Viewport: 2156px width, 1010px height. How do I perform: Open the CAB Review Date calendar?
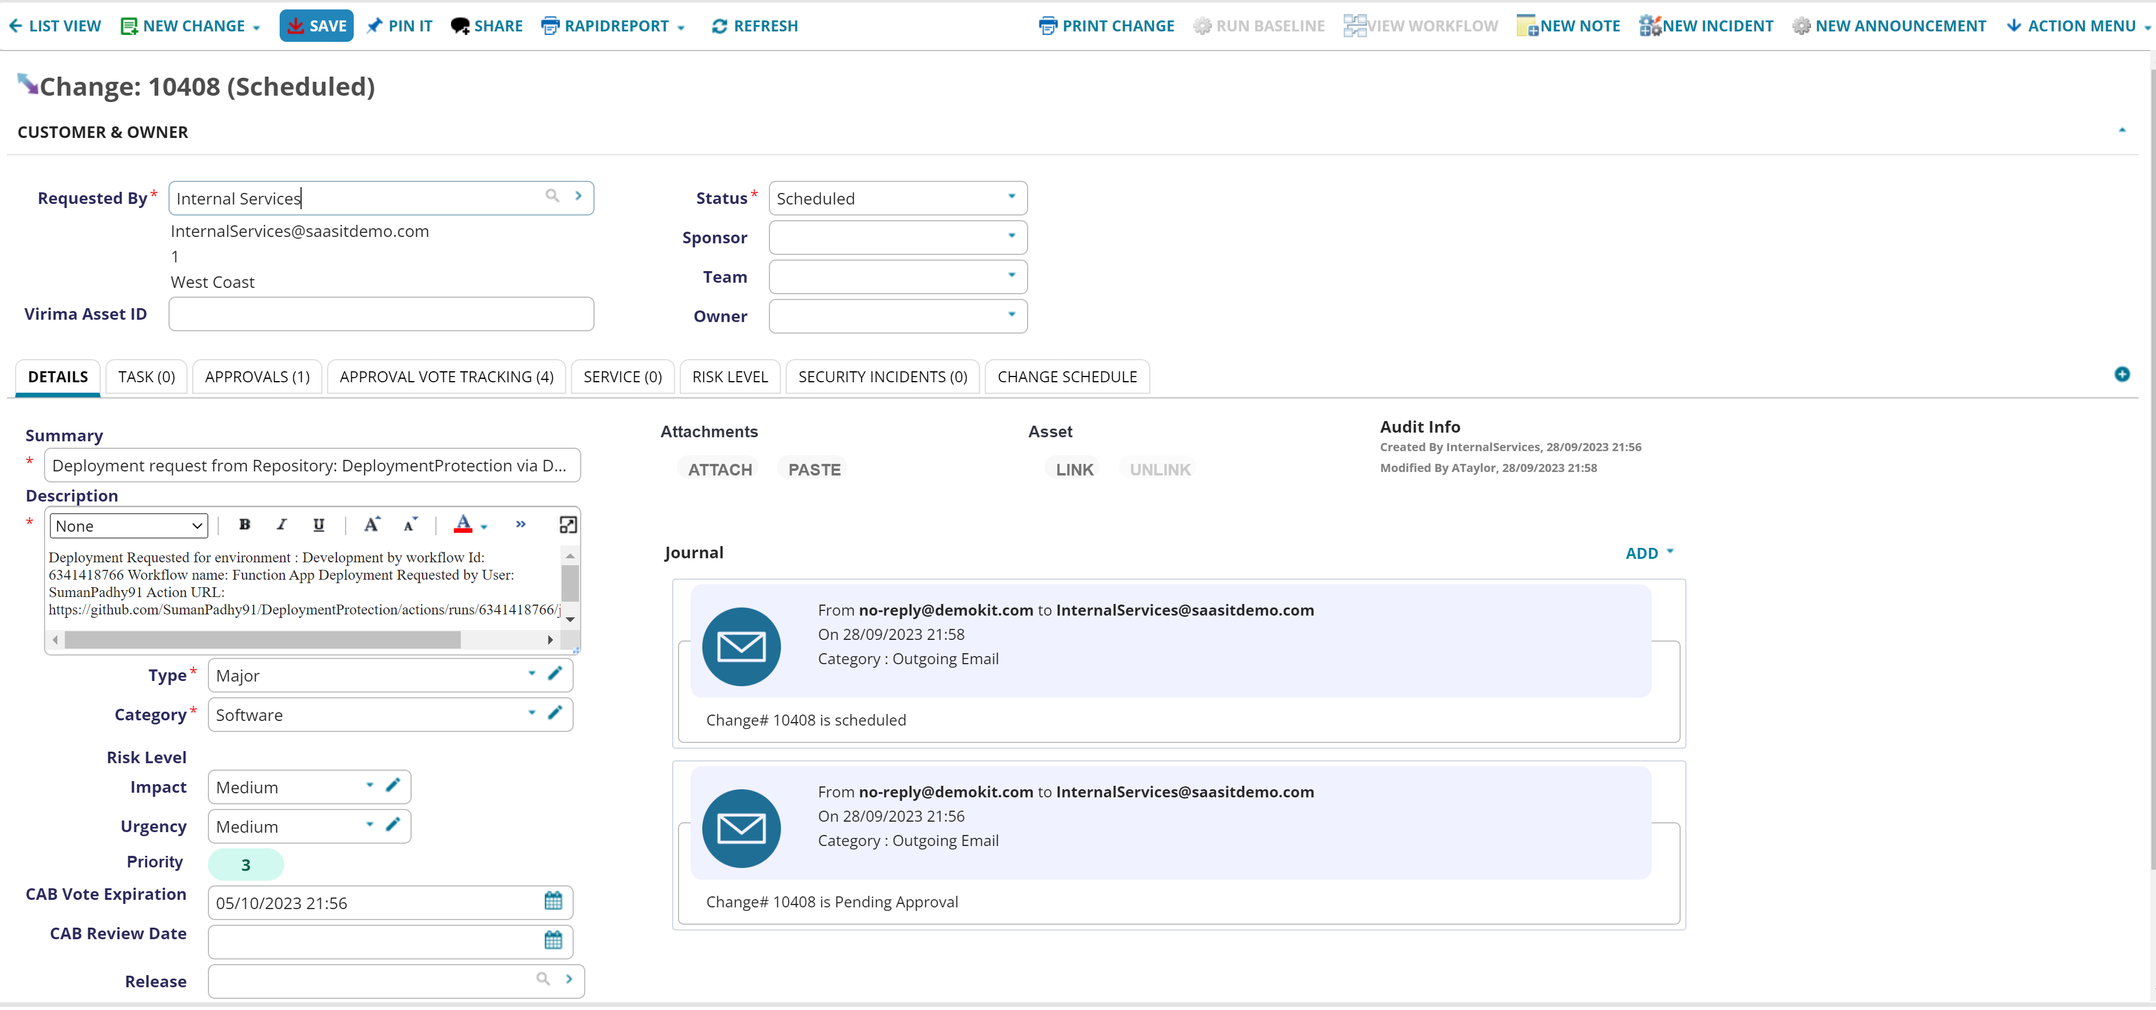pyautogui.click(x=553, y=941)
